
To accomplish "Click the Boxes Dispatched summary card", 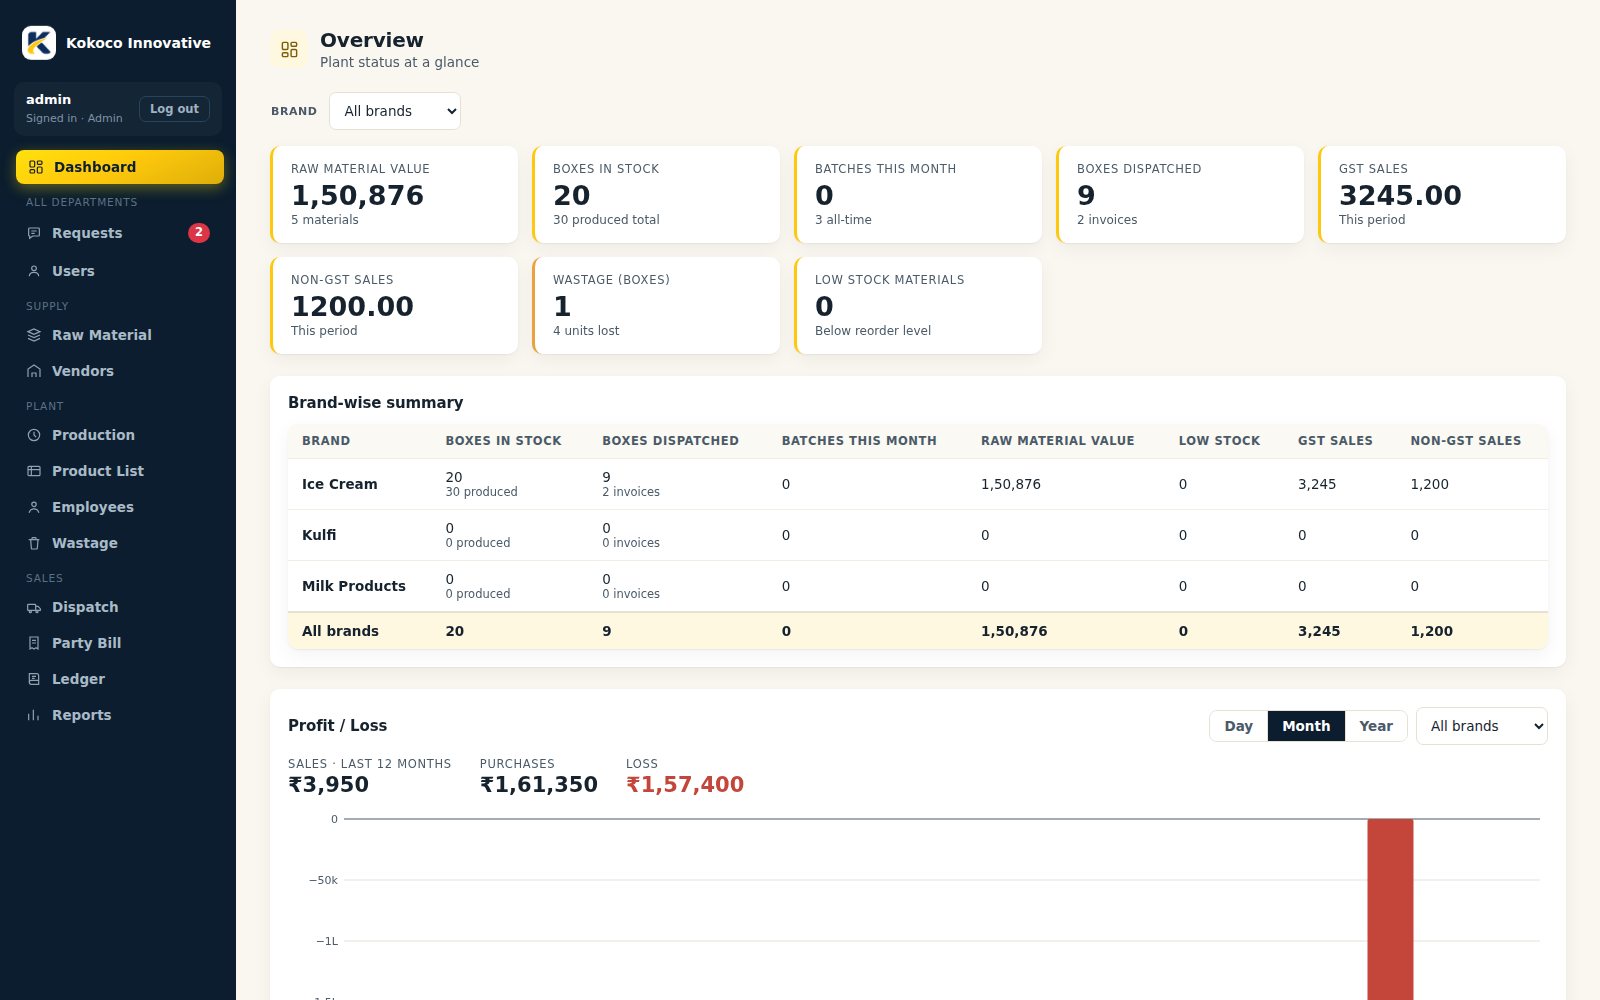I will click(x=1180, y=194).
